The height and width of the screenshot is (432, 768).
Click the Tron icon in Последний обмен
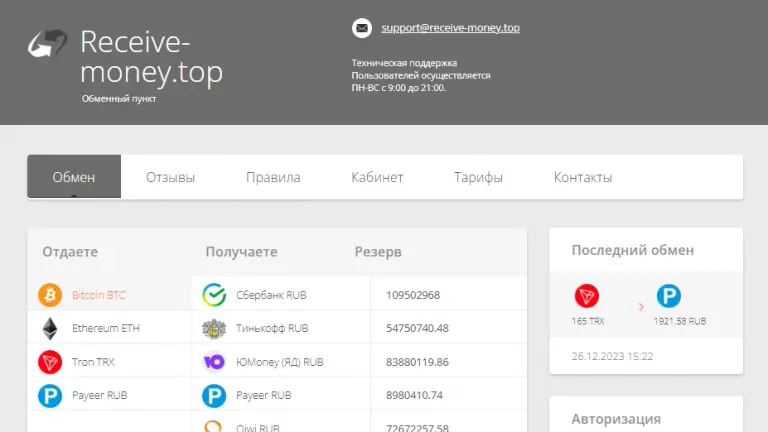point(586,296)
